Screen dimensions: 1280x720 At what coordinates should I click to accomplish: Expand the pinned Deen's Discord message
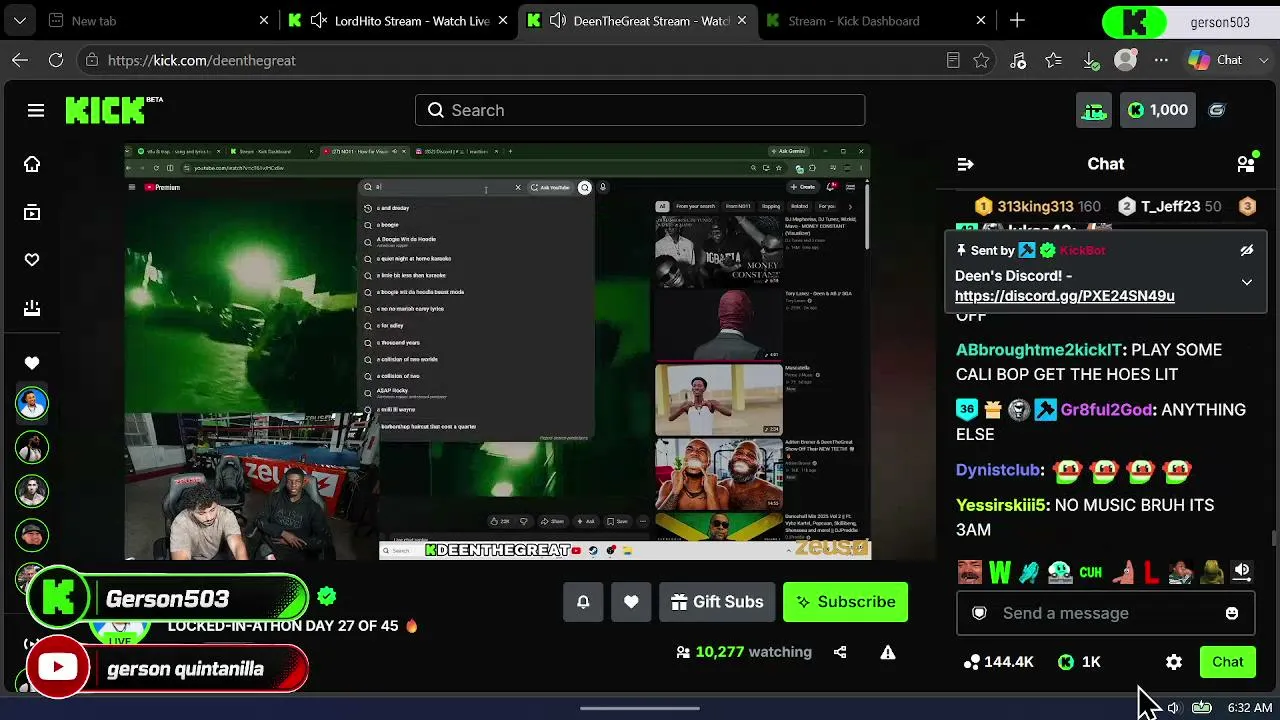click(1247, 283)
